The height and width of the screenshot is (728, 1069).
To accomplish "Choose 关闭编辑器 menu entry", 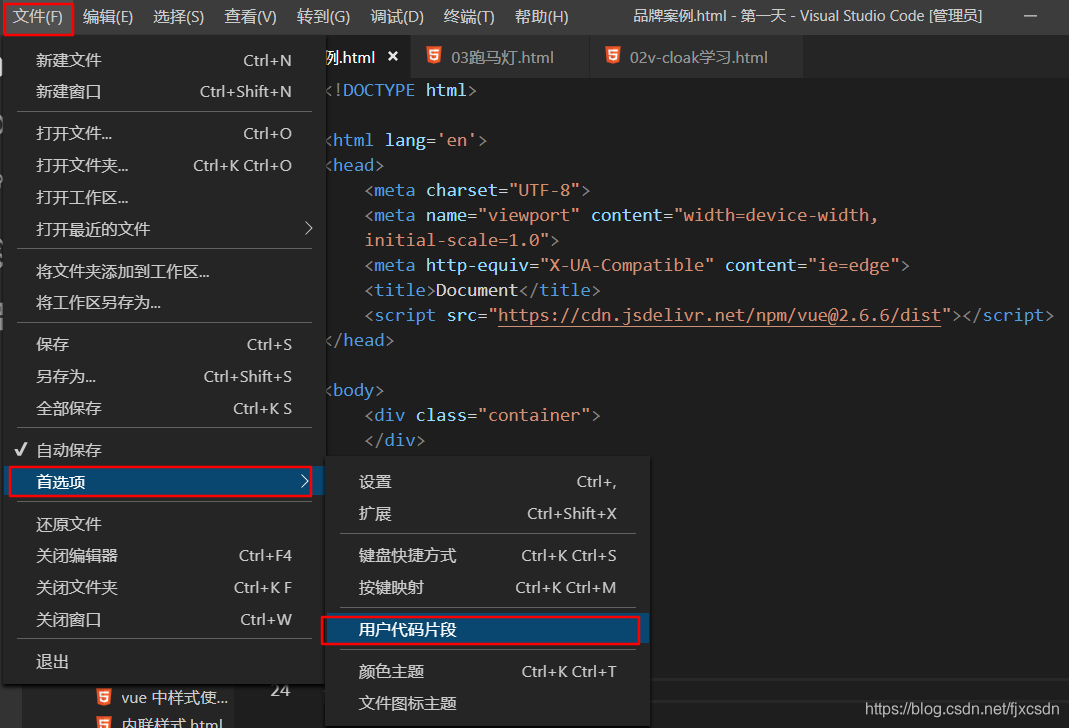I will [164, 556].
